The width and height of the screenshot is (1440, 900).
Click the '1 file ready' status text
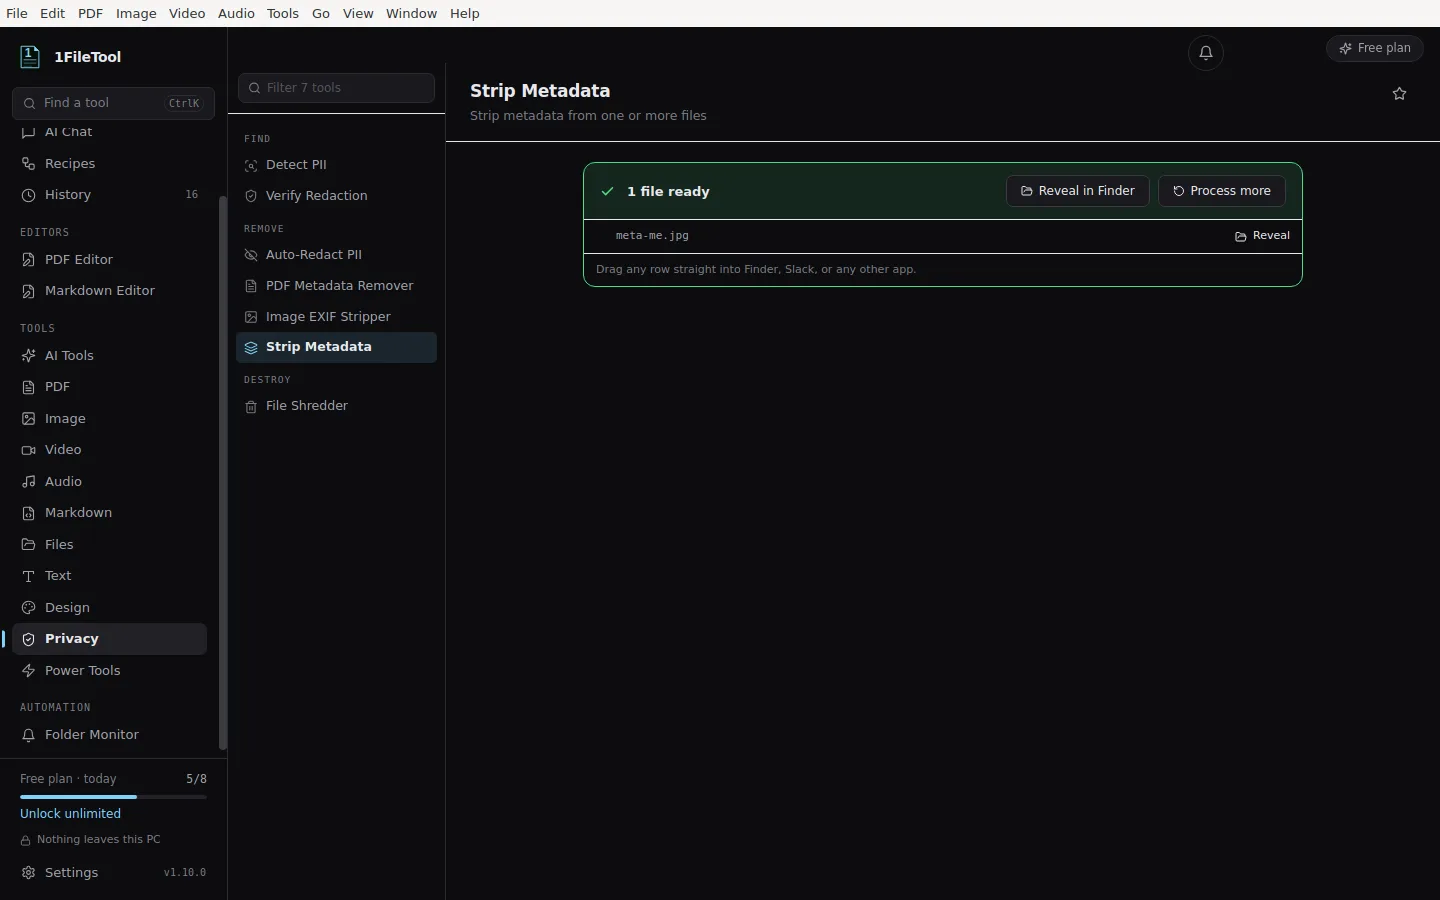click(668, 191)
